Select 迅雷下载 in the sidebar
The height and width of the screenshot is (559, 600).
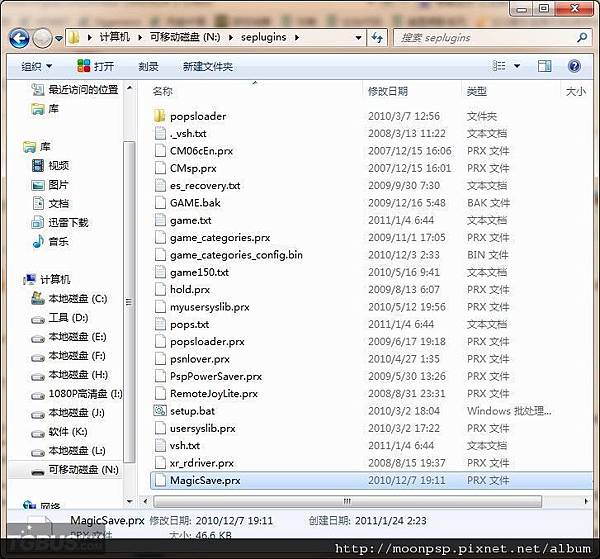point(60,222)
